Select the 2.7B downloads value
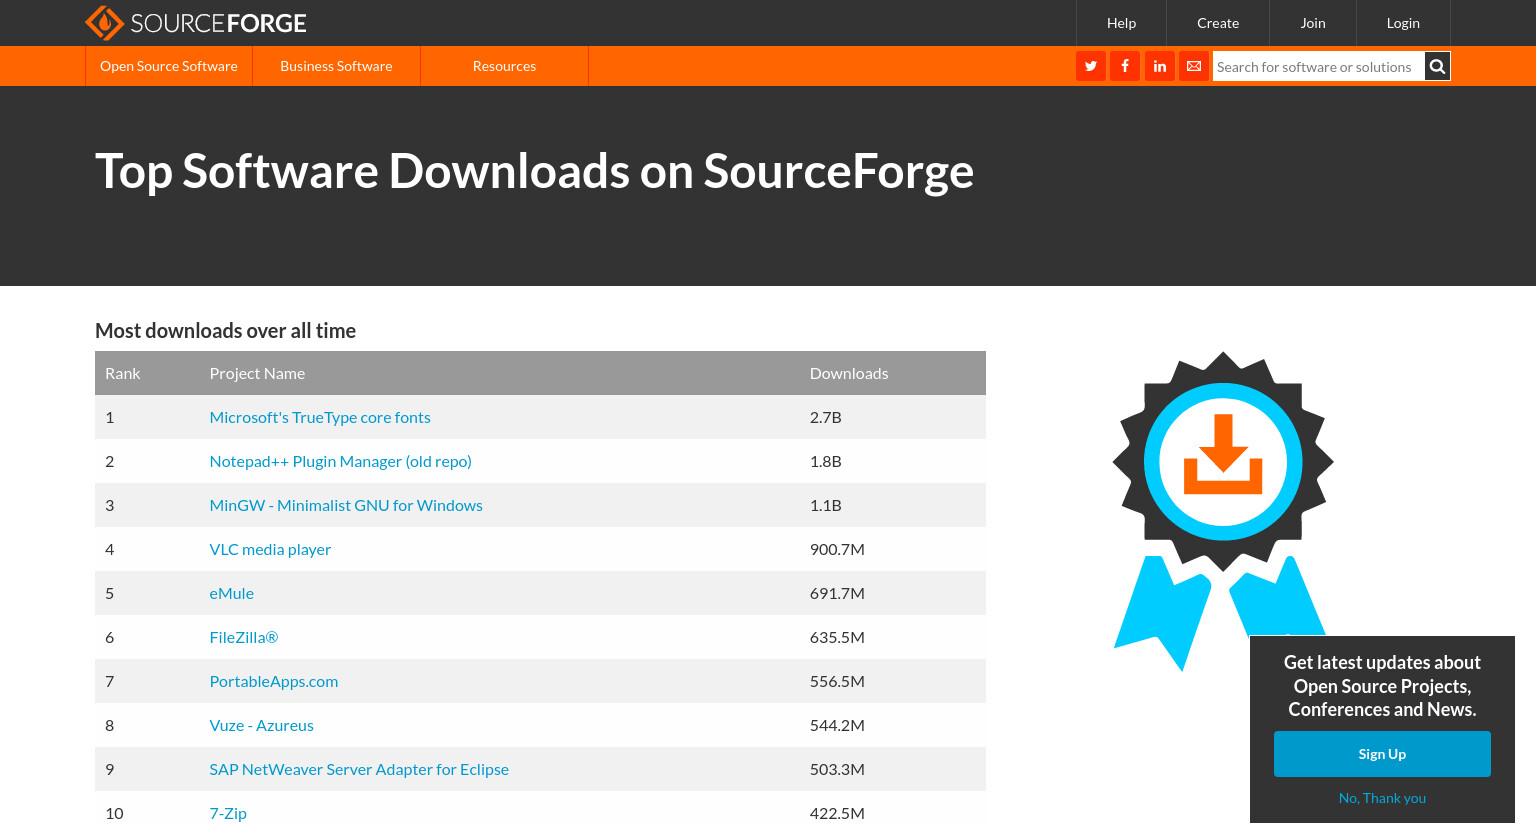Image resolution: width=1536 pixels, height=824 pixels. point(826,417)
